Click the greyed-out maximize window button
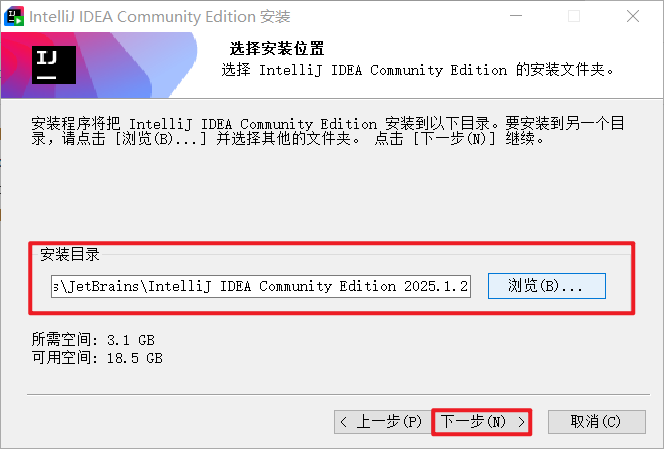Viewport: 664px width, 449px height. pyautogui.click(x=574, y=16)
